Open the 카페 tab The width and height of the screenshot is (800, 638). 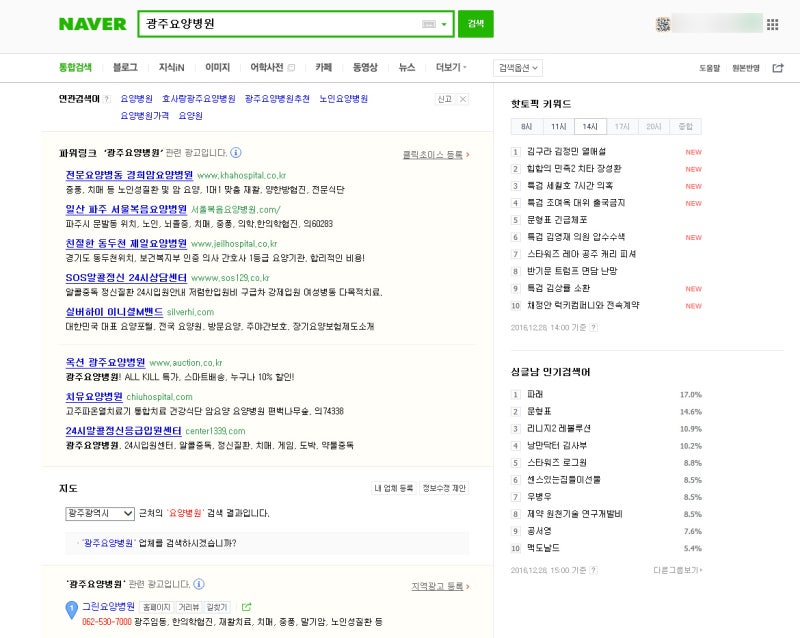[x=323, y=67]
